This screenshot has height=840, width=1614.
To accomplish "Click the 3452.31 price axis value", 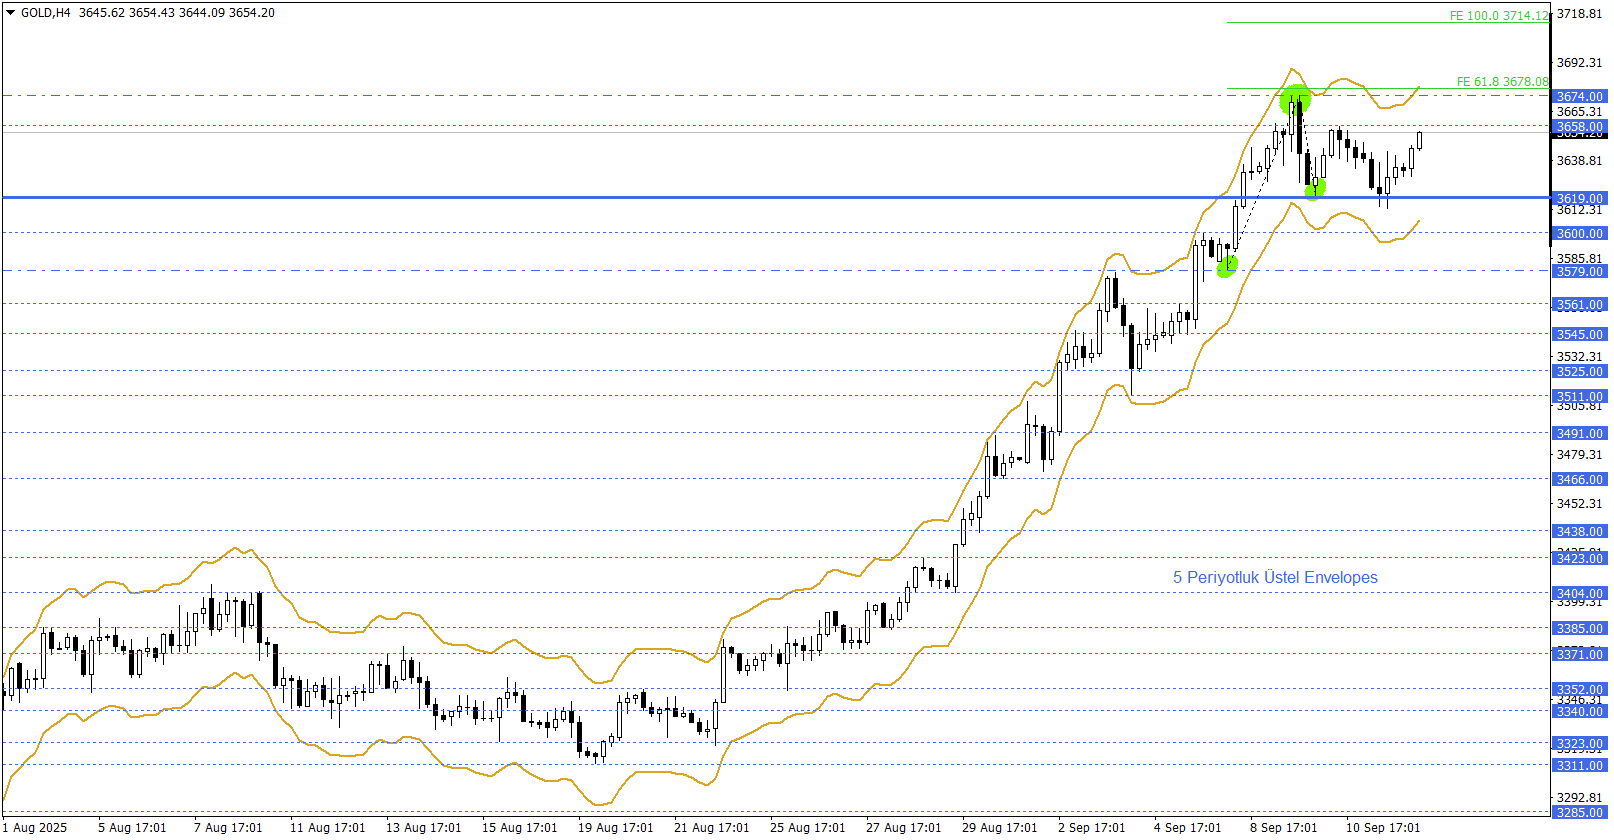I will pyautogui.click(x=1580, y=504).
